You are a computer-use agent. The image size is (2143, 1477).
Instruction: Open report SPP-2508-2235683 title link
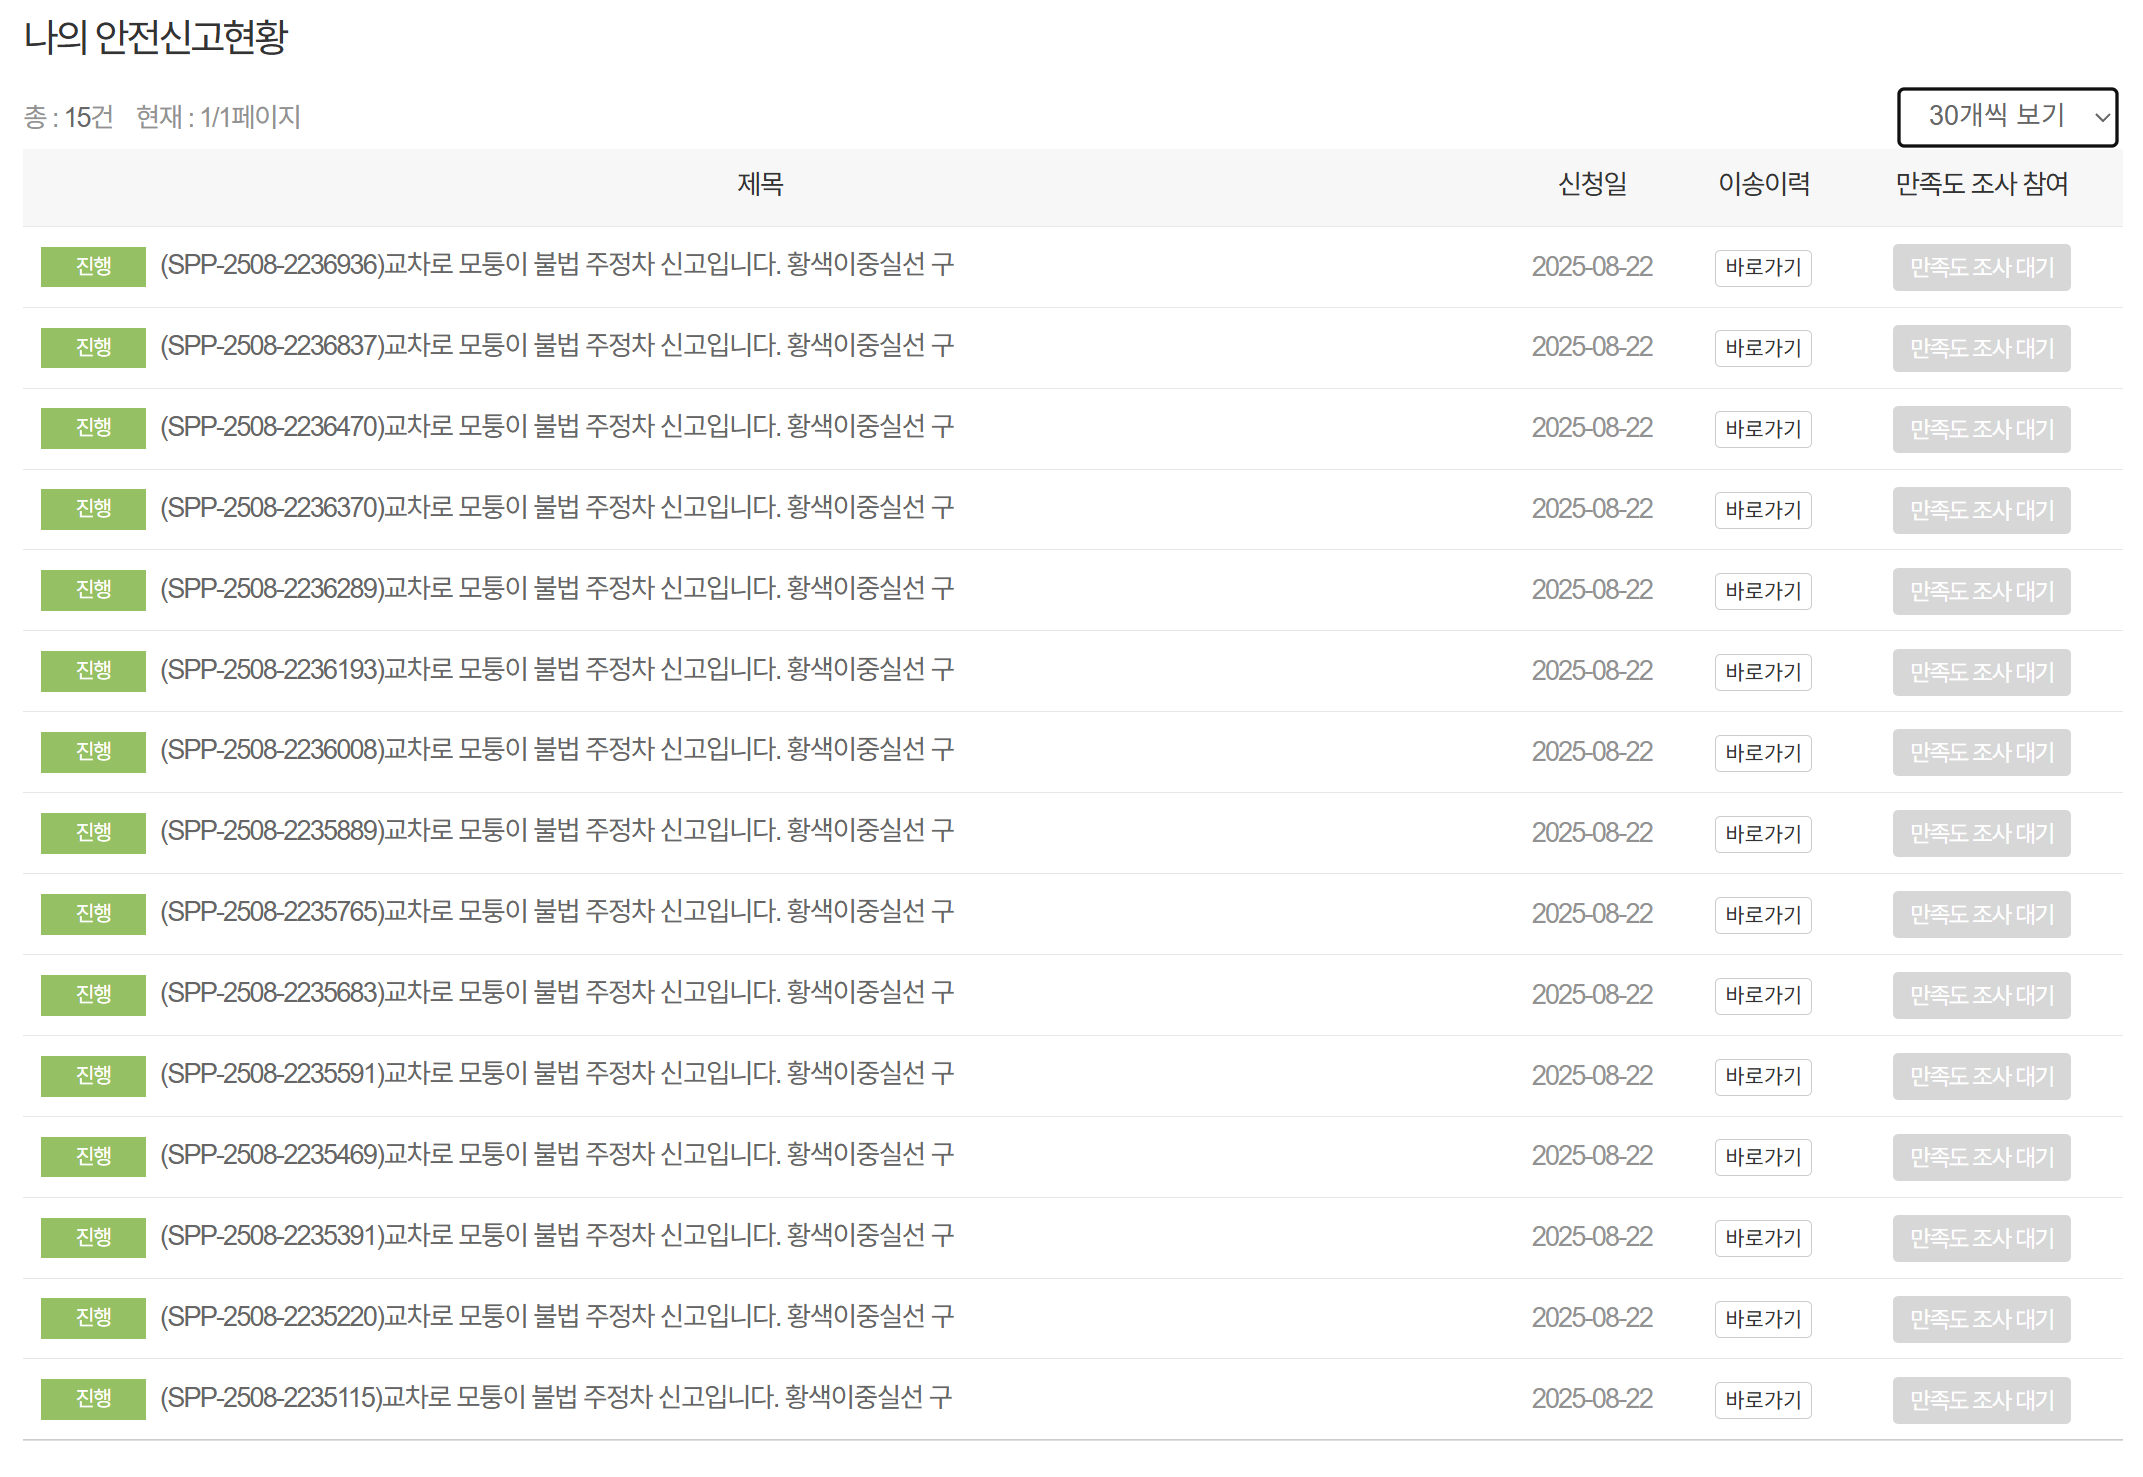pos(557,993)
